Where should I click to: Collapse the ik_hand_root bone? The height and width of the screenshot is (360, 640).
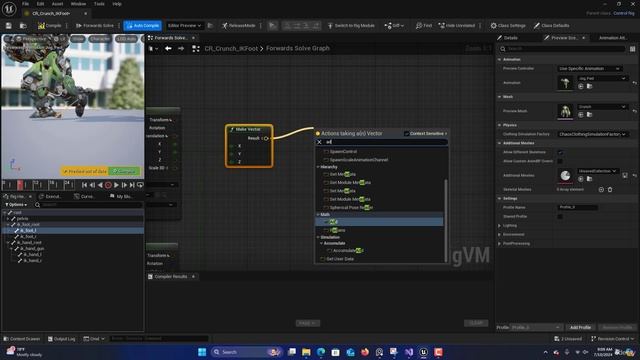(x=8, y=242)
